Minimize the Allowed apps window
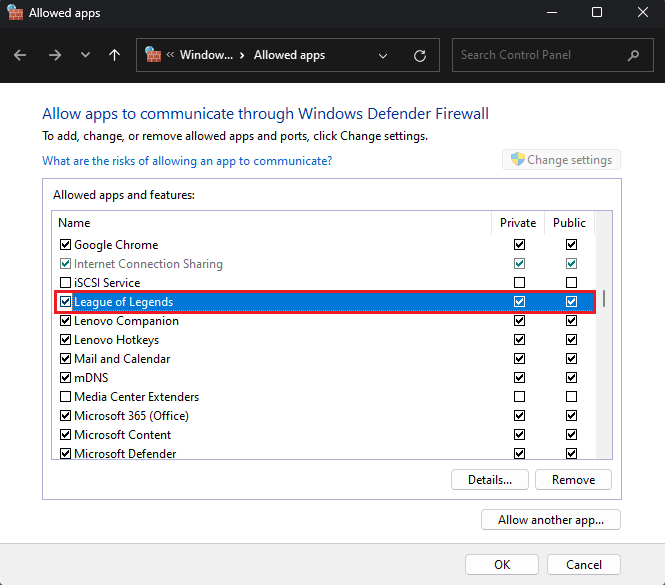Viewport: 665px width, 585px height. coord(552,12)
